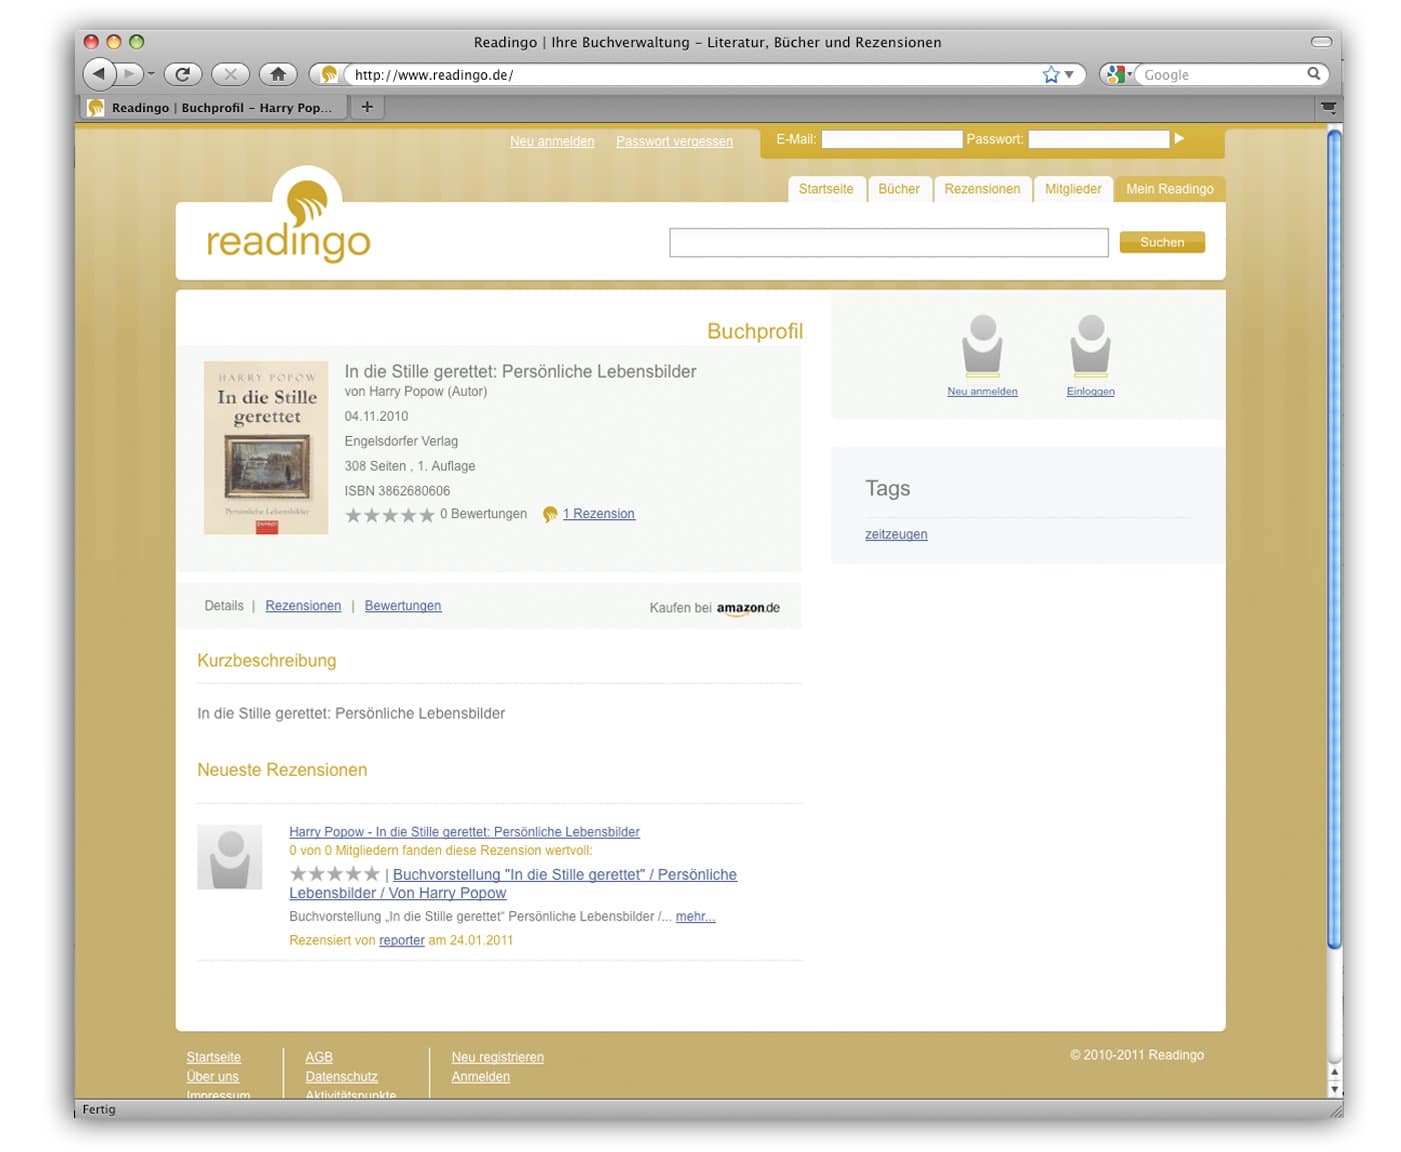Click the scrollbar up arrow
1401x1152 pixels.
[x=1334, y=1072]
